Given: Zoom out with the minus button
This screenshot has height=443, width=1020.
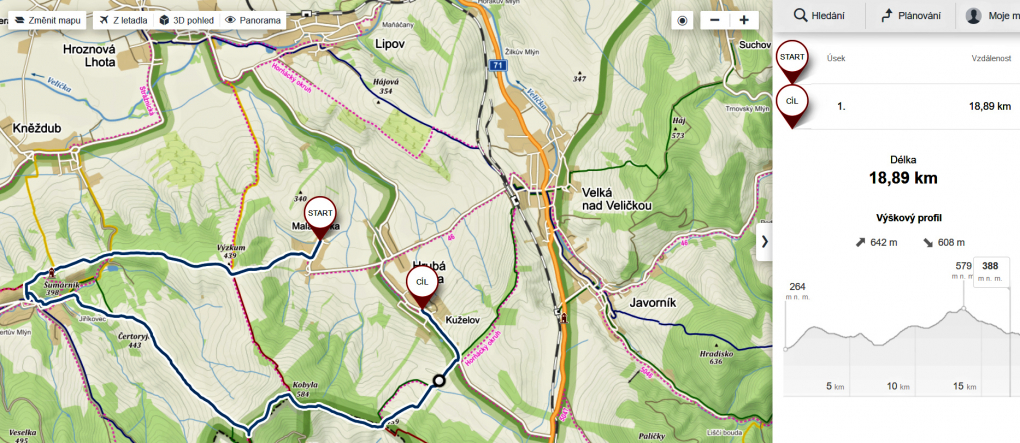Looking at the screenshot, I should 715,20.
